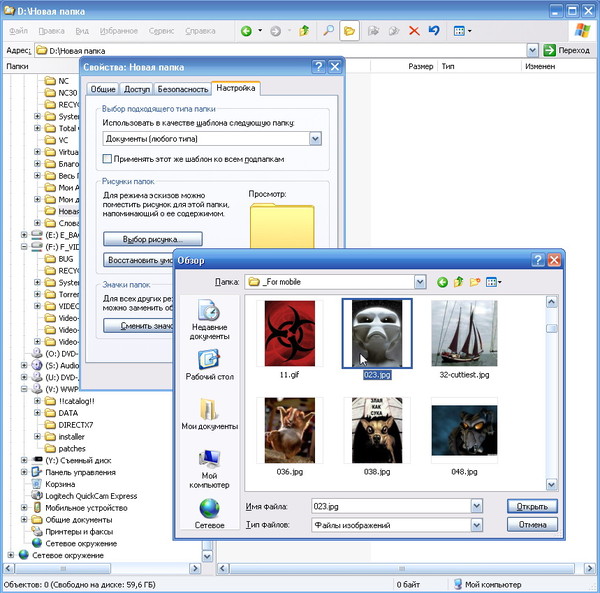Click the Открыть button
The image size is (600, 593).
click(x=532, y=506)
